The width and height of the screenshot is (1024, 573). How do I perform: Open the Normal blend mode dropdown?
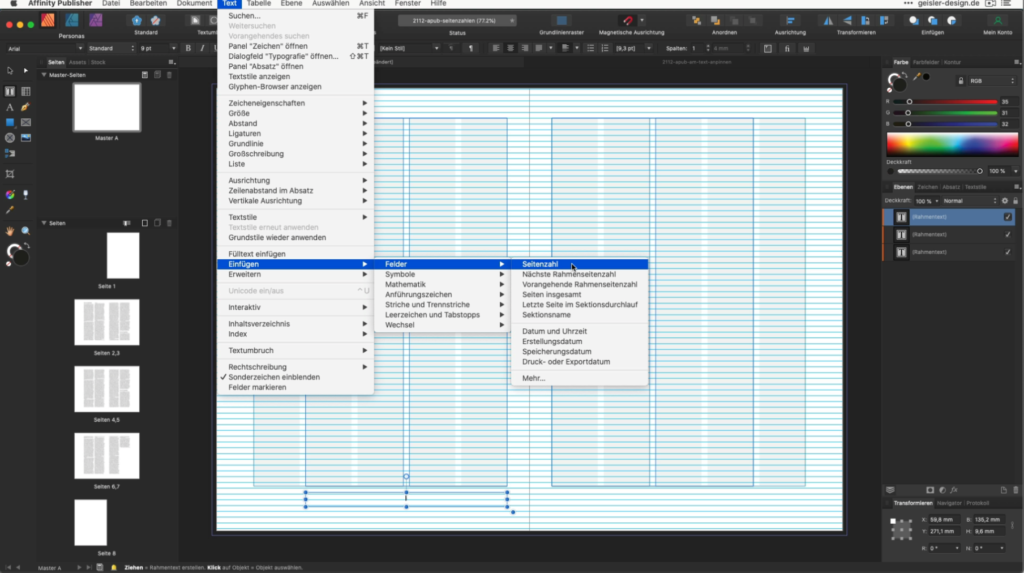point(970,201)
